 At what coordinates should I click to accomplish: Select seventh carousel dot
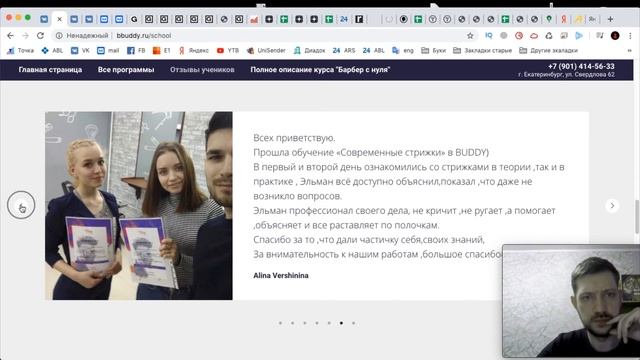(x=353, y=323)
